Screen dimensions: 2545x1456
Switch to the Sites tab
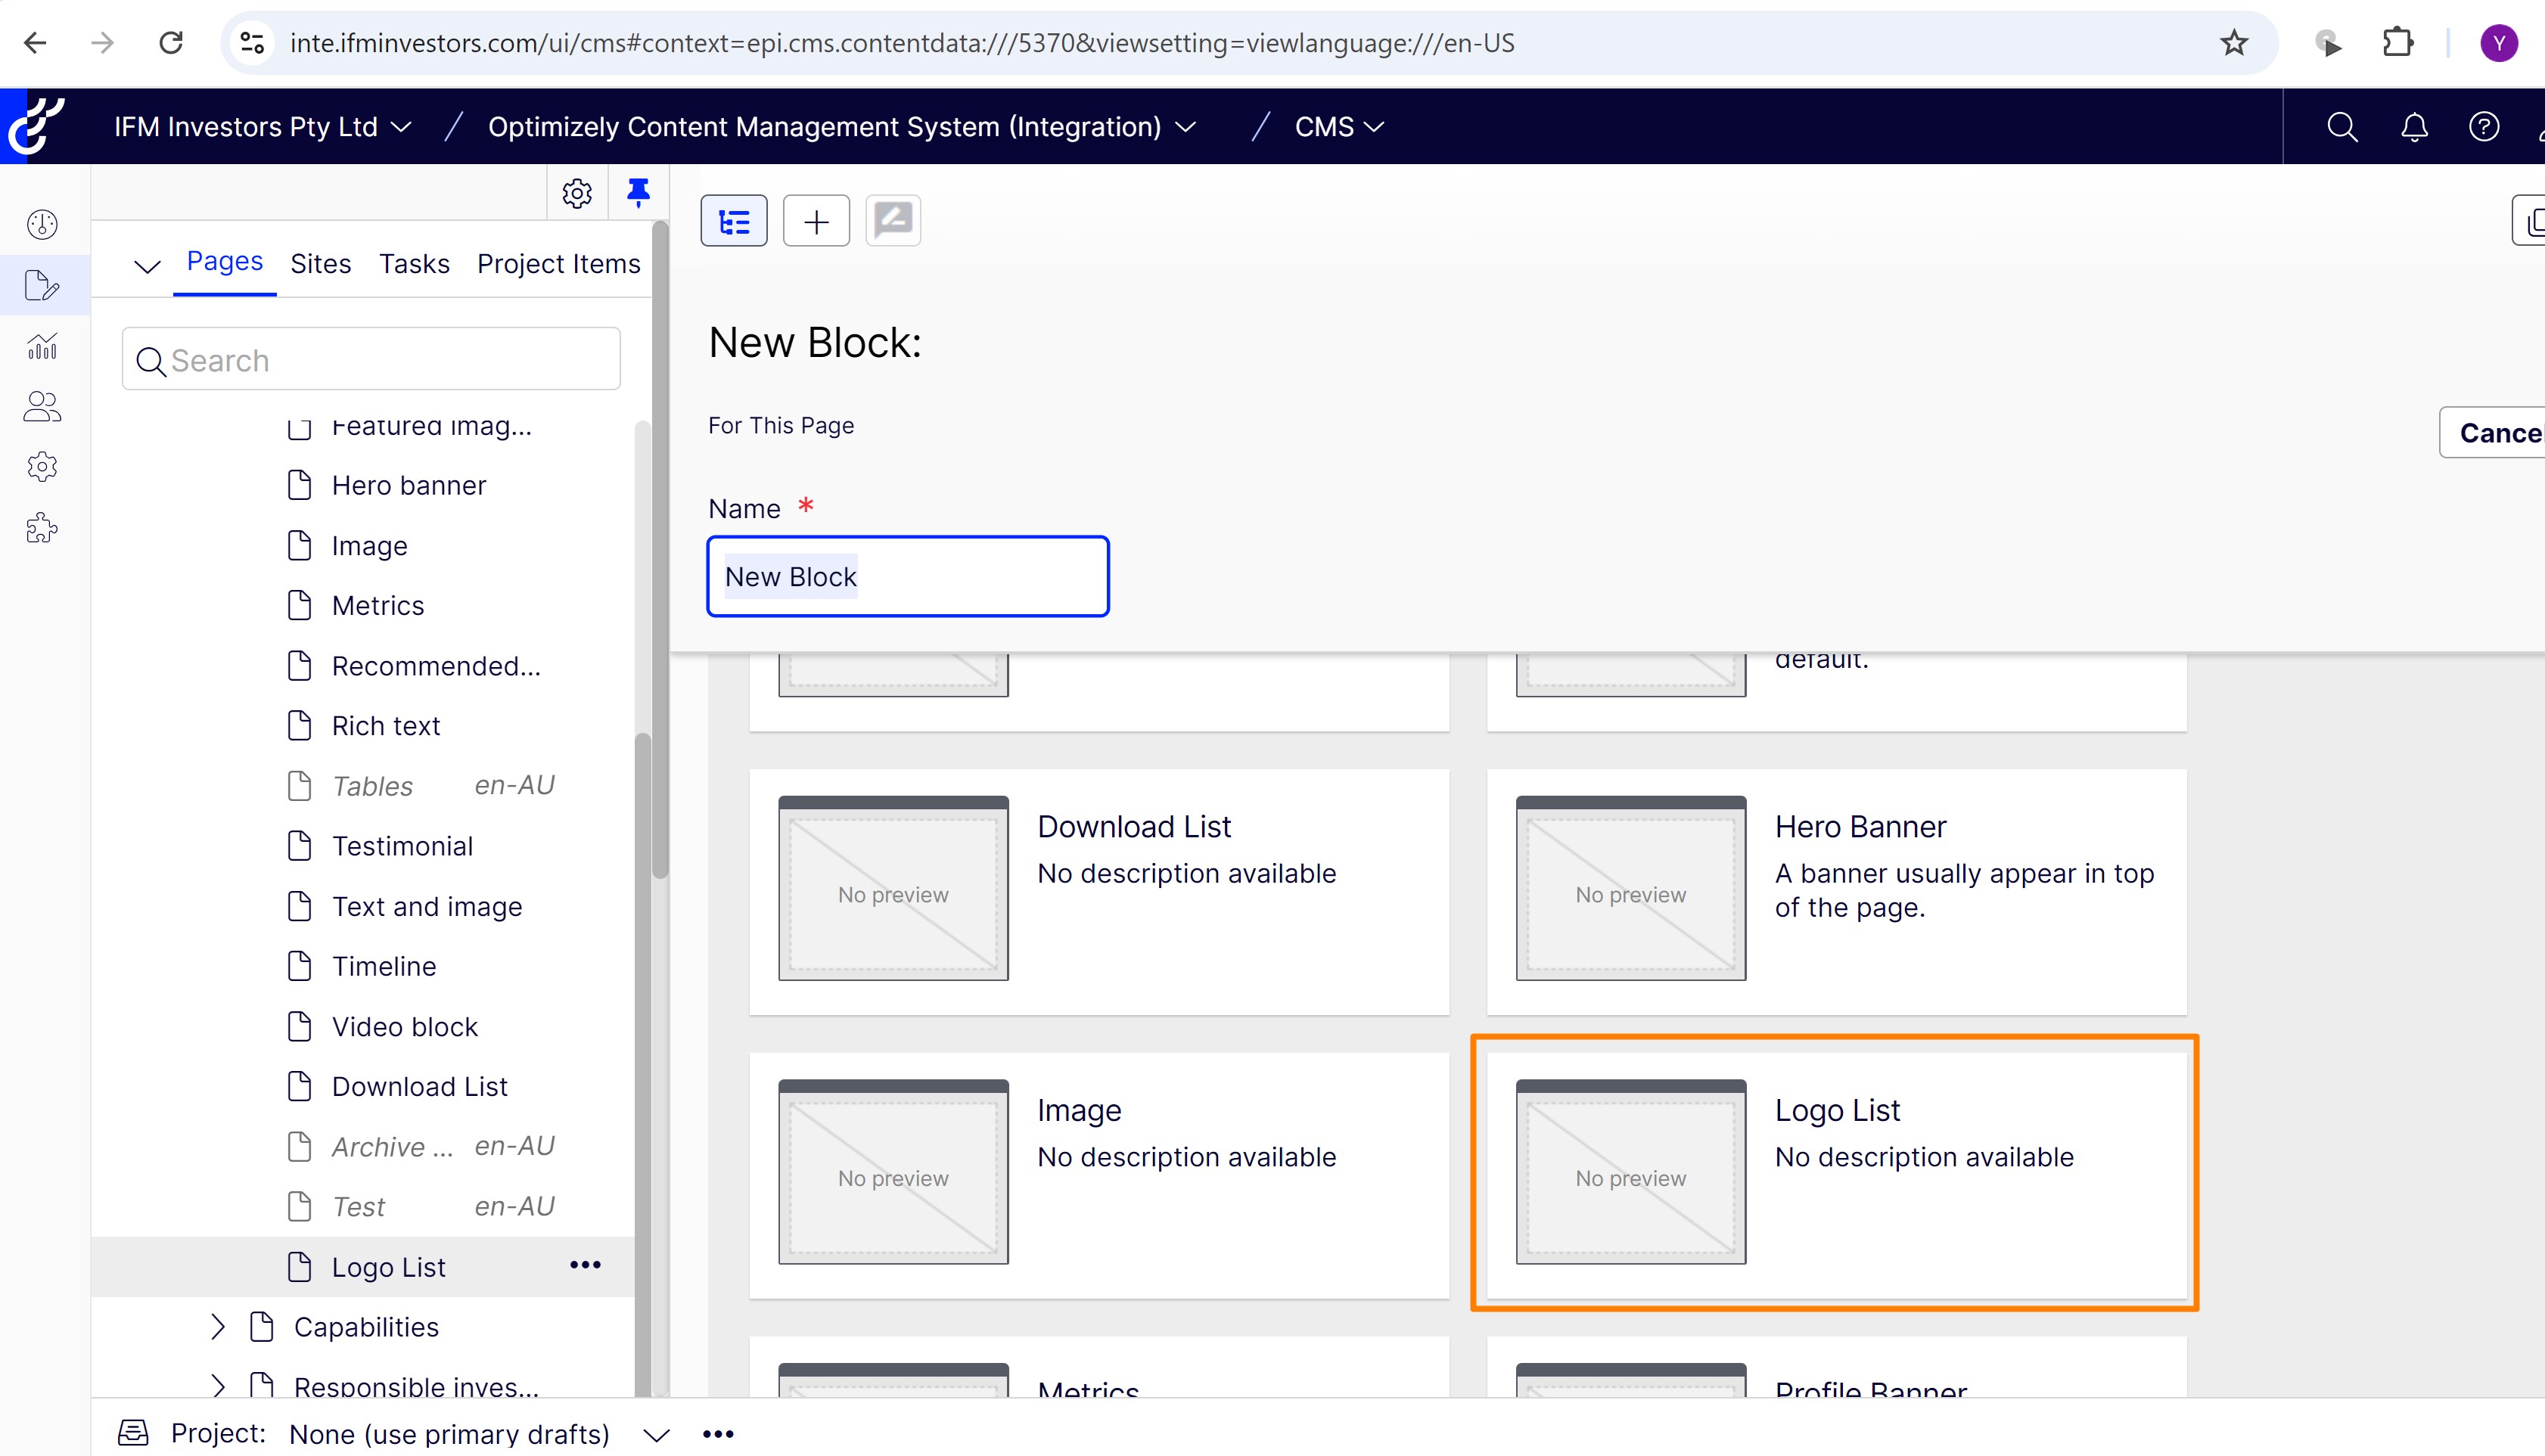tap(320, 264)
